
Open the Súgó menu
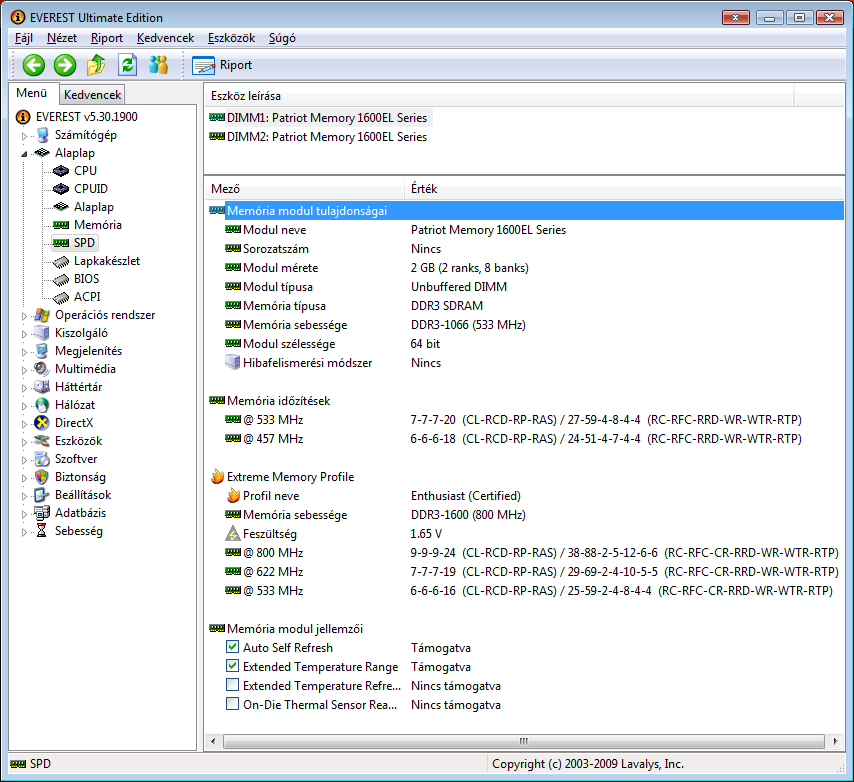point(282,38)
